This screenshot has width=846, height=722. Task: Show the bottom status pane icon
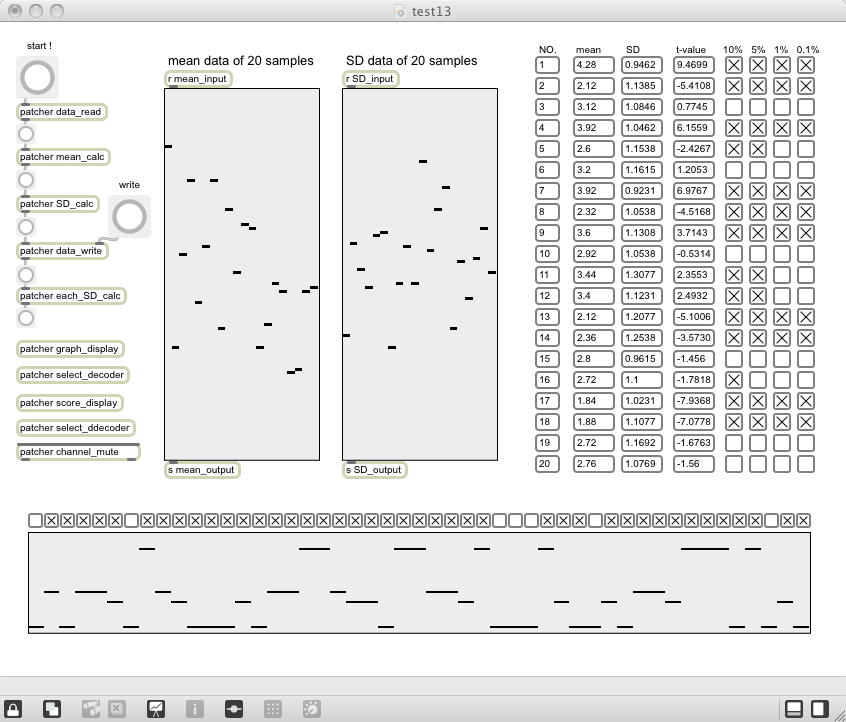794,709
